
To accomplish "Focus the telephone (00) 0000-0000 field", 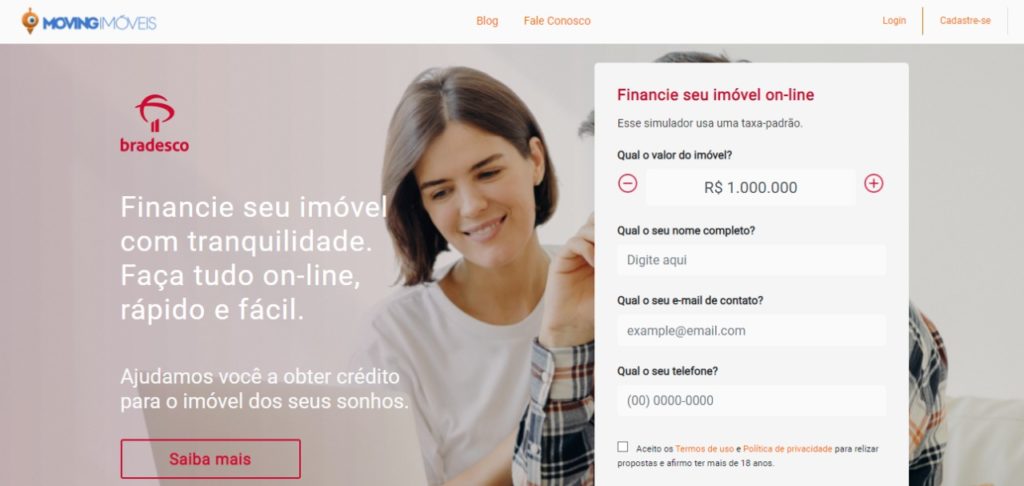I will tap(752, 400).
